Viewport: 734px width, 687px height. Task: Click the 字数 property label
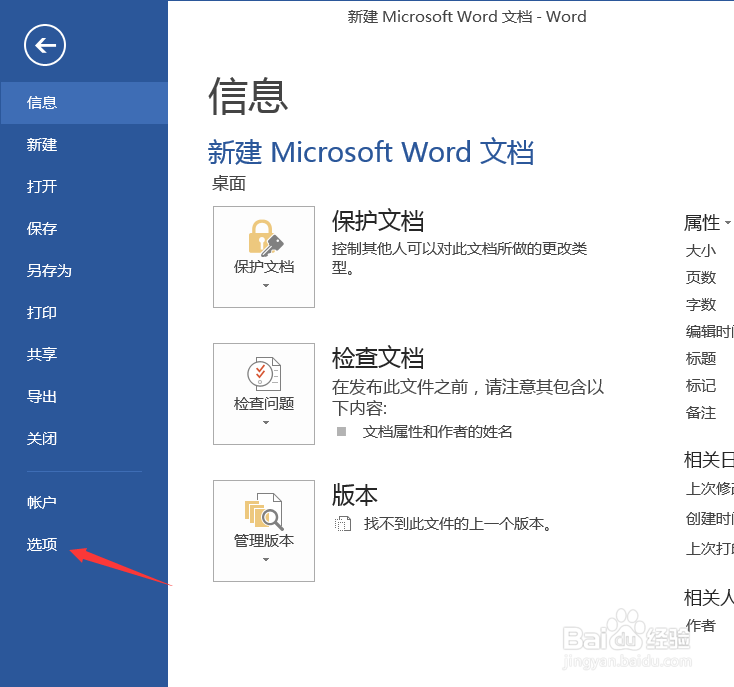coord(701,305)
